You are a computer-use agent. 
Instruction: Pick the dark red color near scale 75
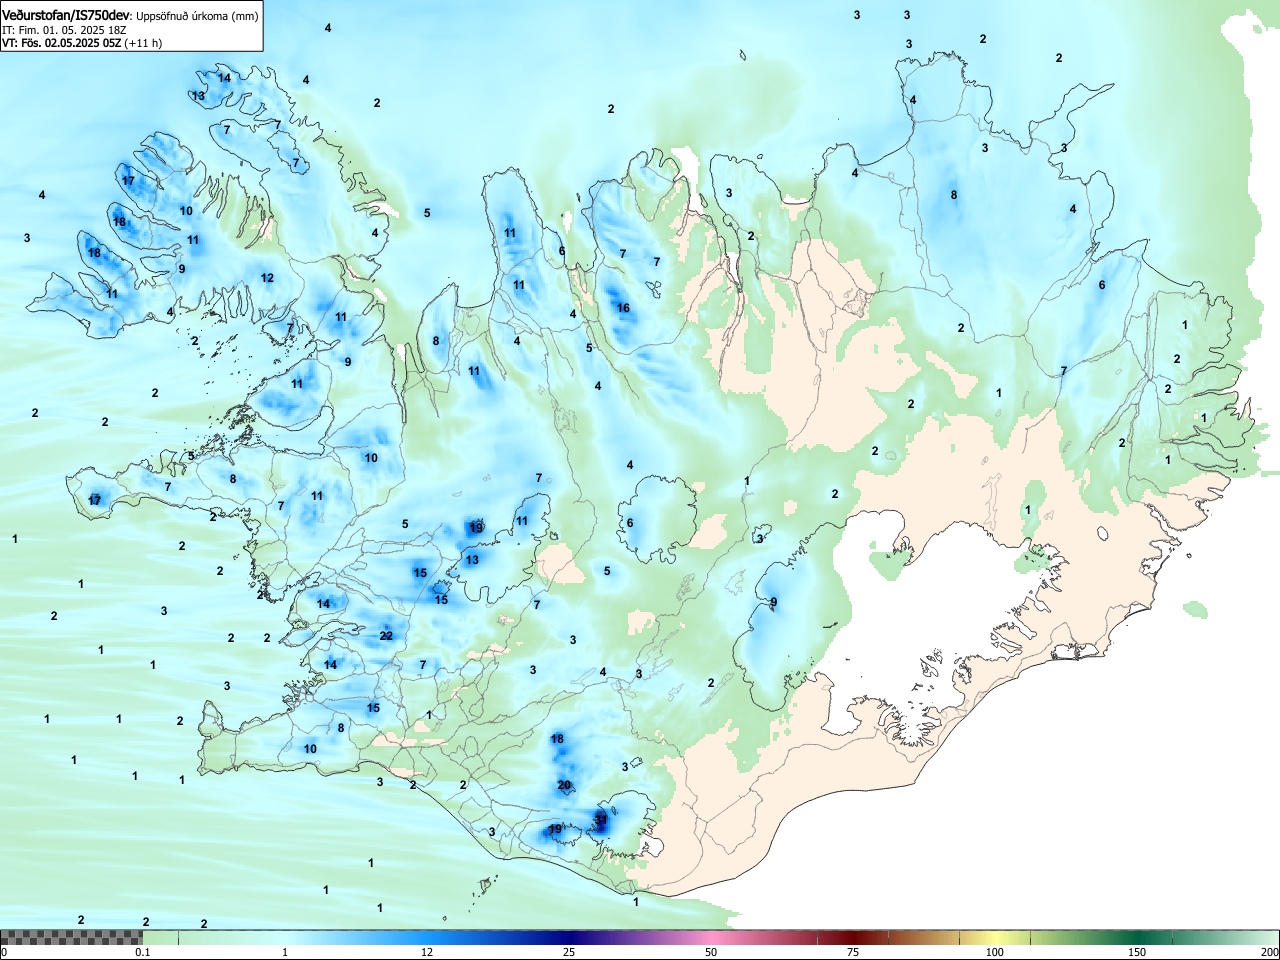(x=853, y=937)
